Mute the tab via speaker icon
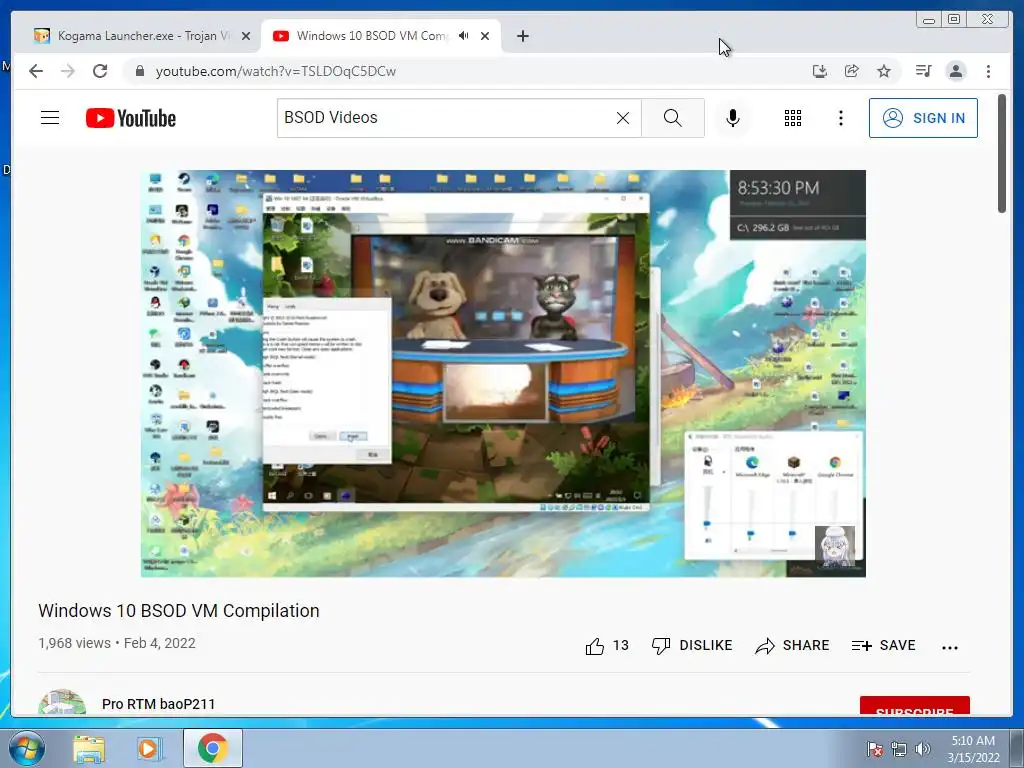Image resolution: width=1024 pixels, height=768 pixels. click(x=464, y=36)
